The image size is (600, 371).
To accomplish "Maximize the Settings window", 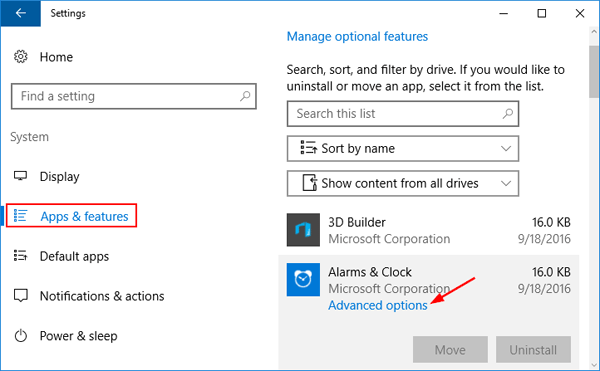I will (541, 13).
